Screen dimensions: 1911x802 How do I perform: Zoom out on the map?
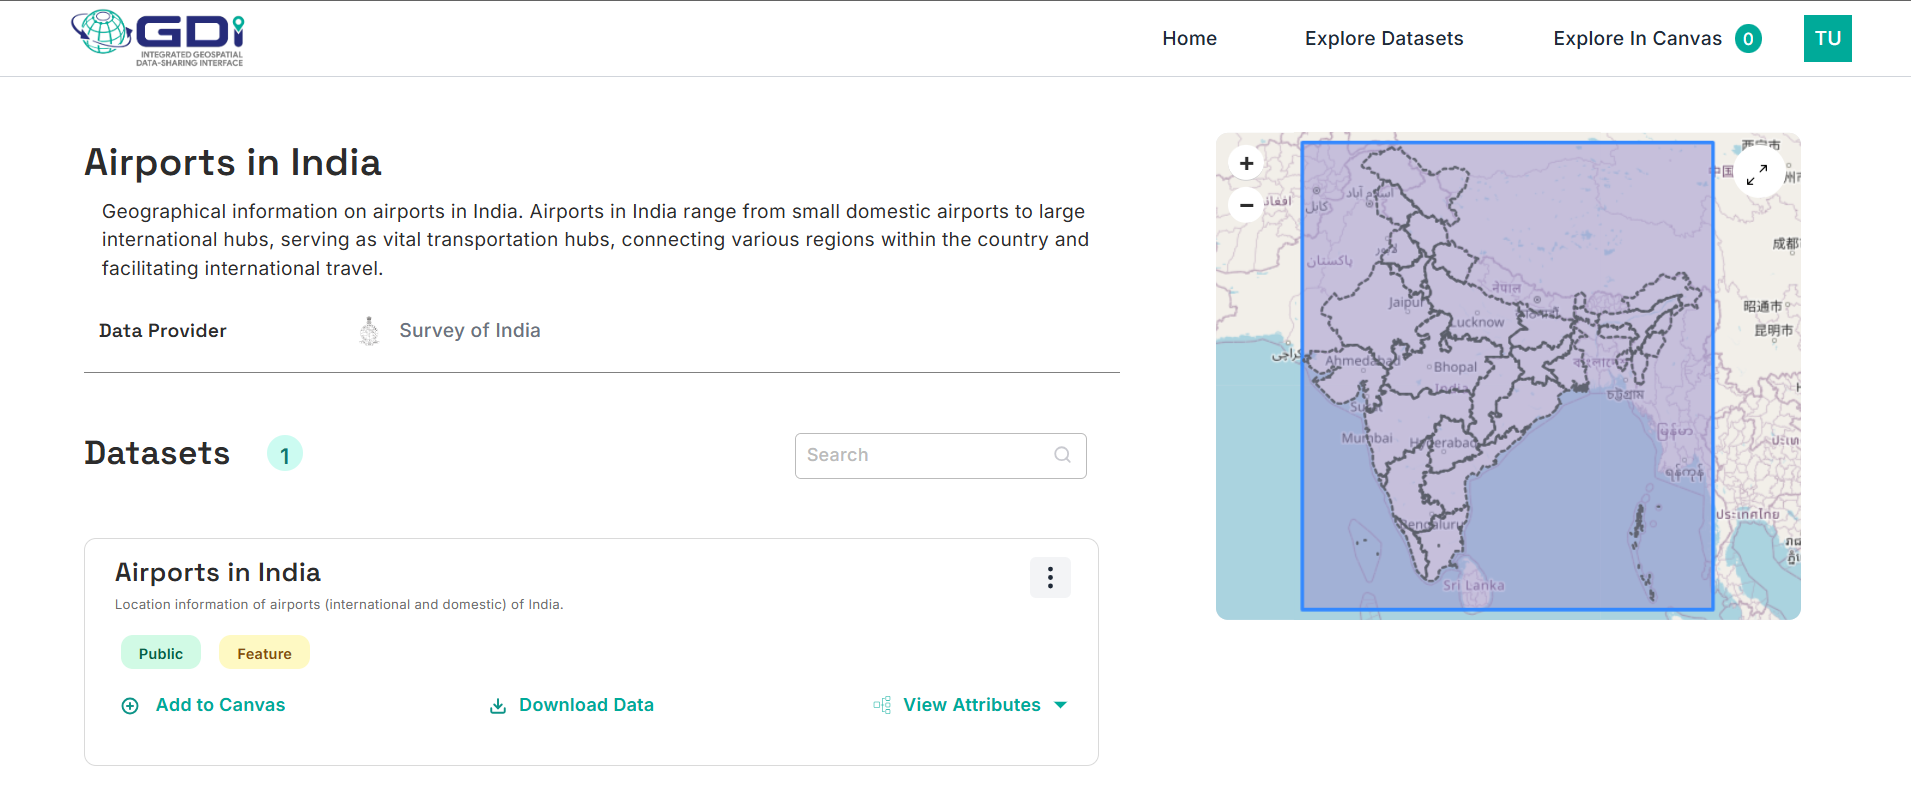[x=1246, y=205]
